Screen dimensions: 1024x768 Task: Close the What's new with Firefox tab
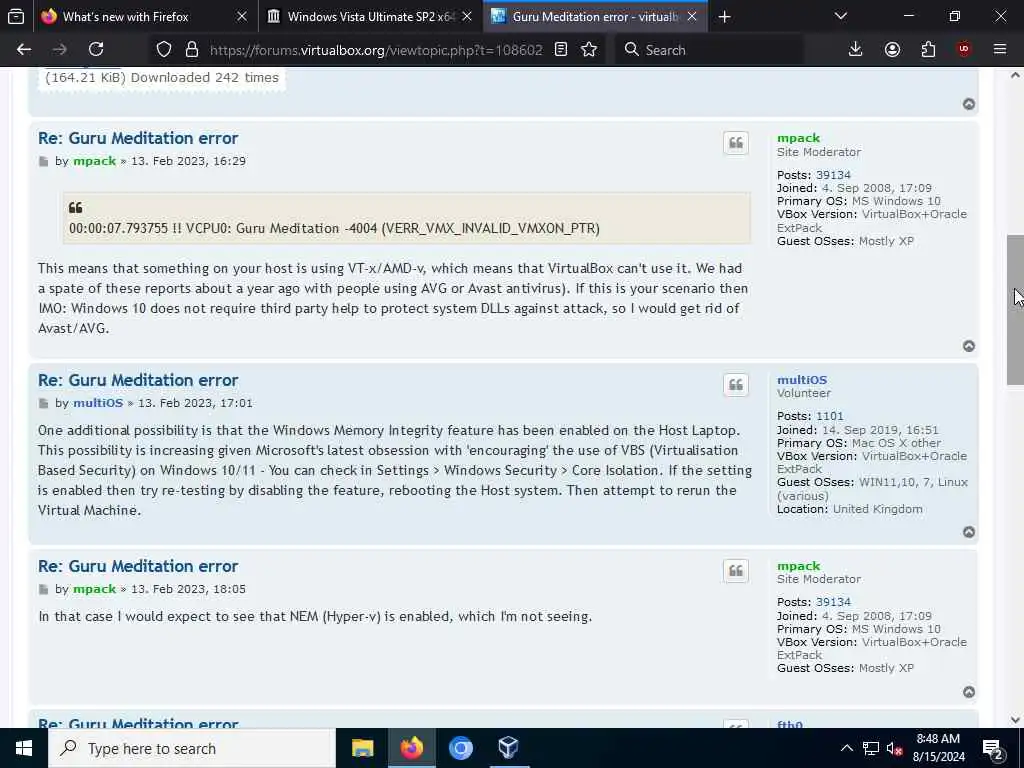pos(242,17)
